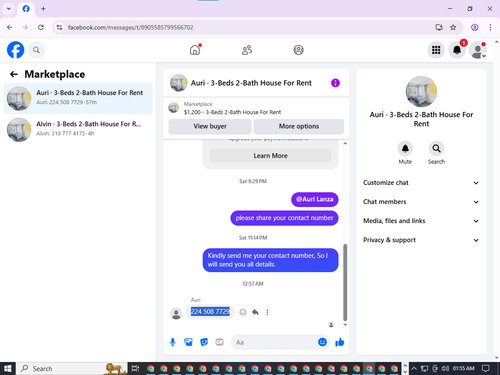Click the chat scrollbar thumb

point(345,282)
